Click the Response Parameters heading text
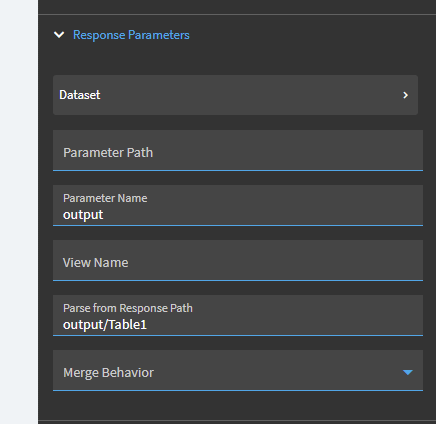 [131, 35]
